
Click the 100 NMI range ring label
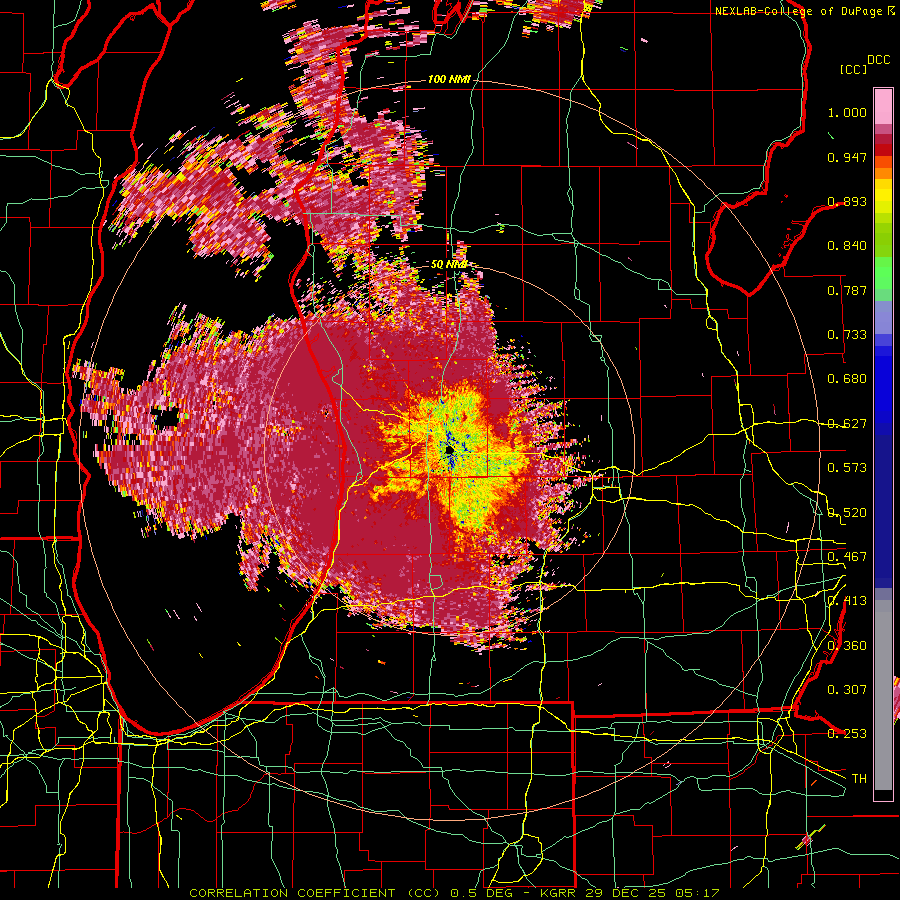(x=449, y=79)
